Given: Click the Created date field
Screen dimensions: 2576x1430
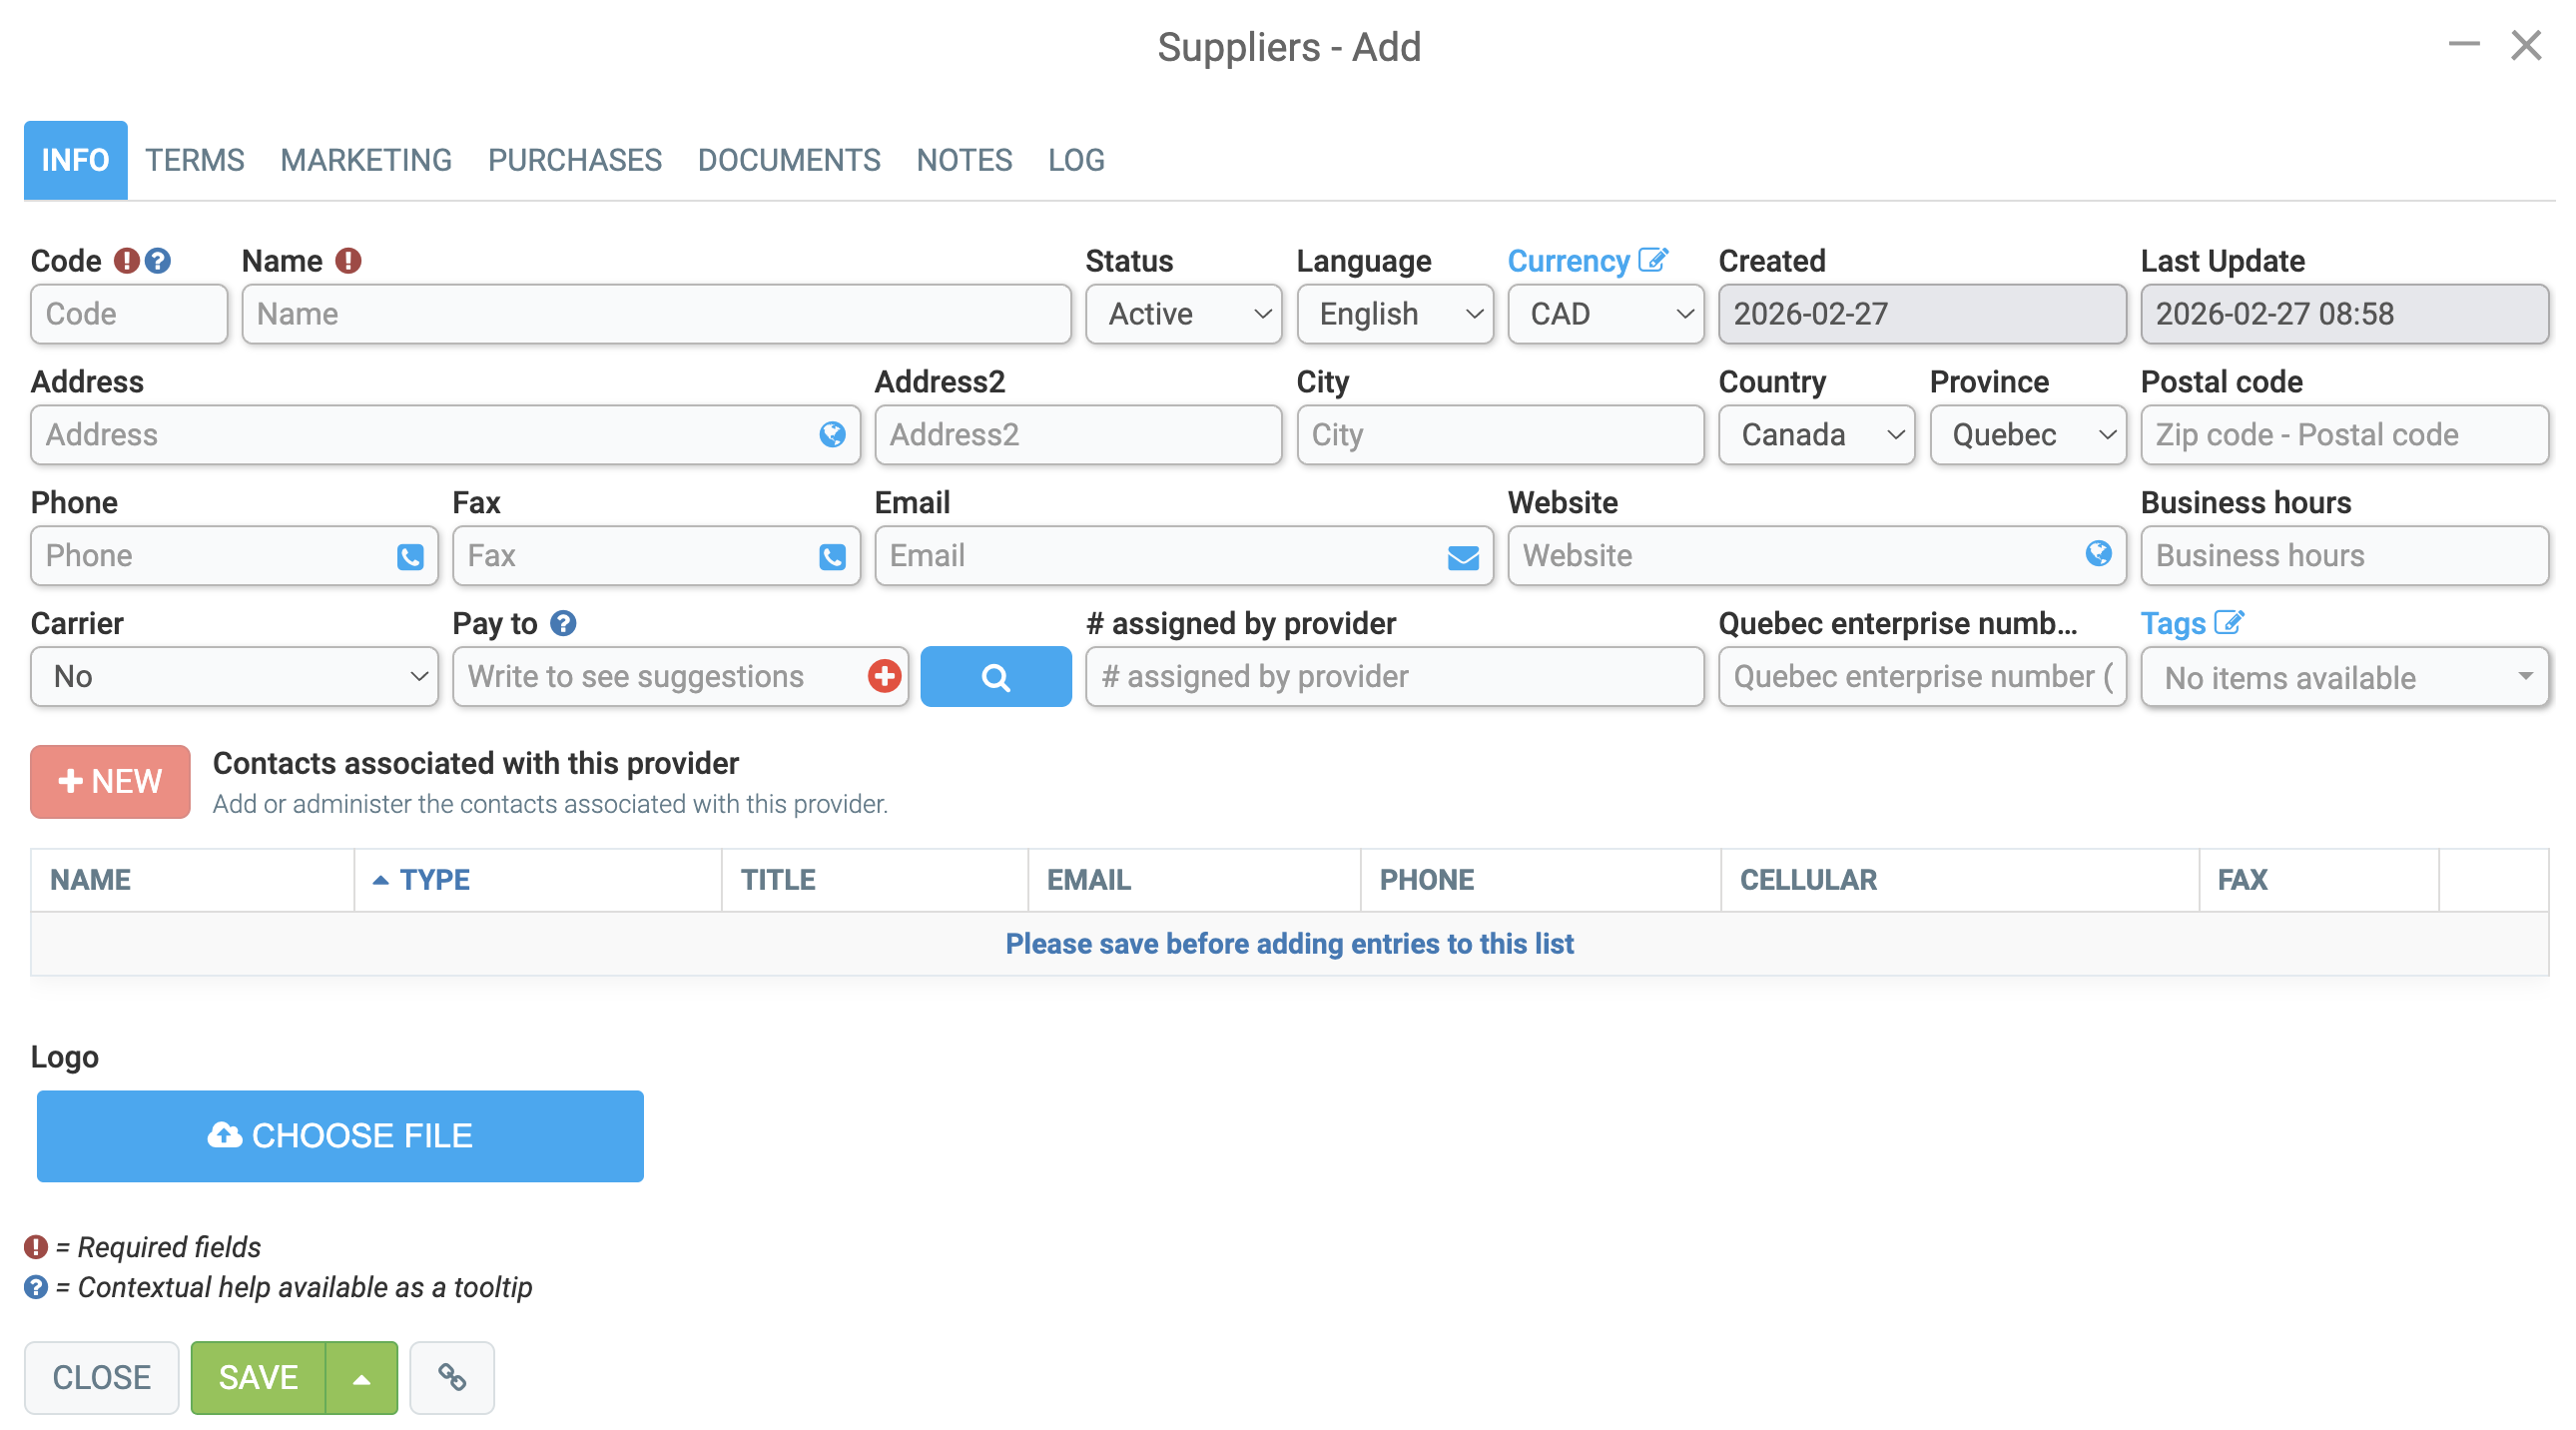Looking at the screenshot, I should (1922, 314).
